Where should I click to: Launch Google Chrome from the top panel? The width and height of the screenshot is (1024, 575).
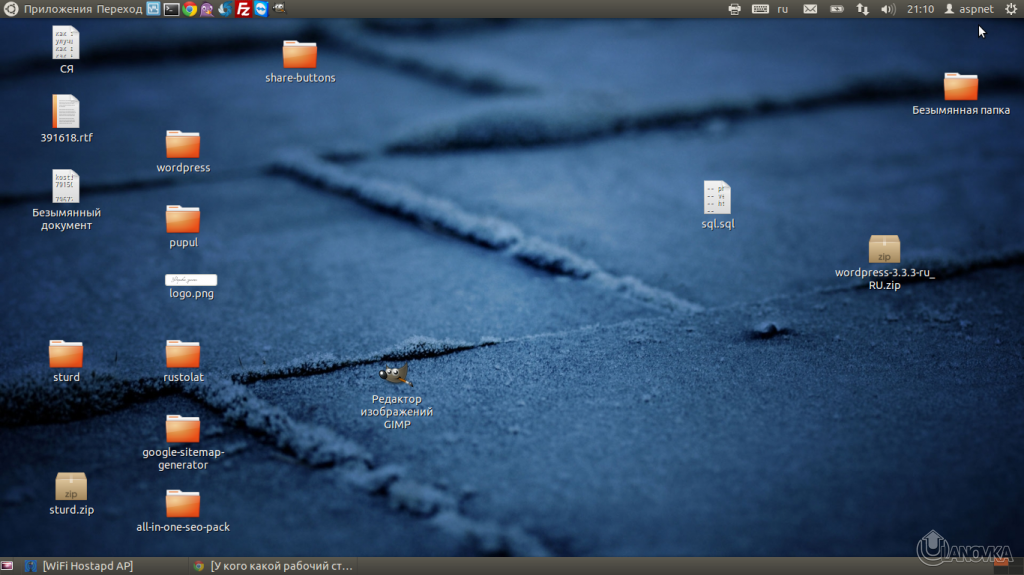coord(189,9)
